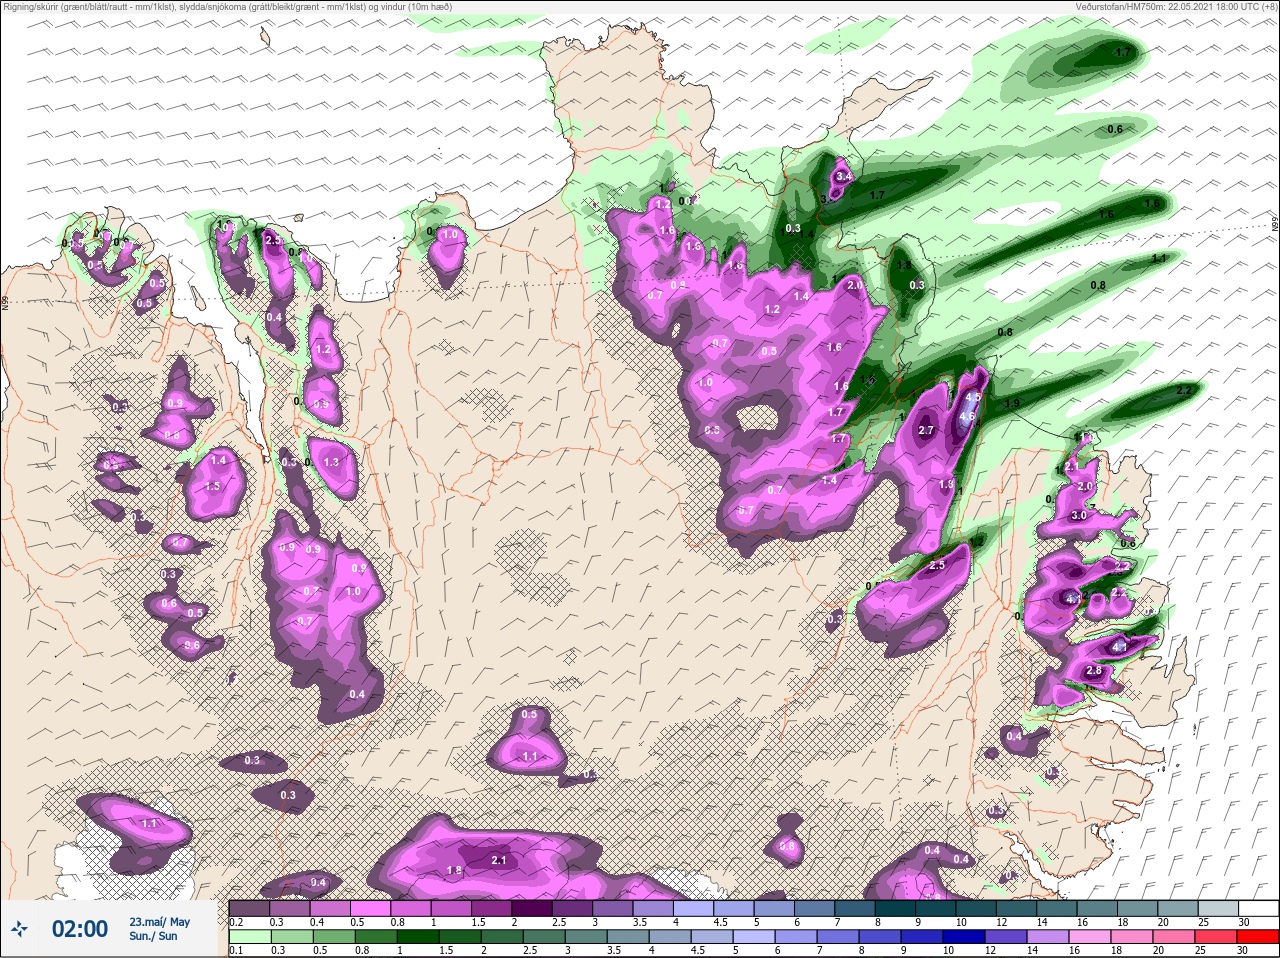
Task: Select the red rain legend swatch at 30
Action: (x=1258, y=936)
